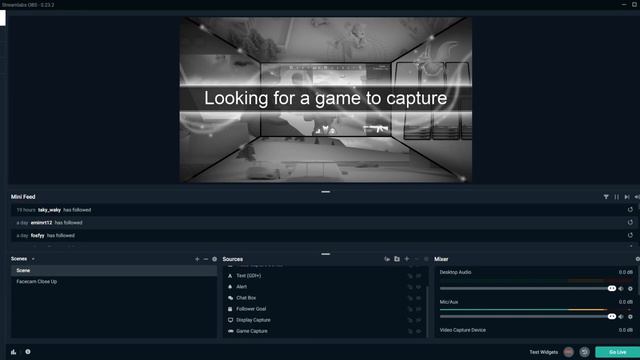Toggle the replay buffer button
This screenshot has height=360, width=640.
(x=584, y=352)
